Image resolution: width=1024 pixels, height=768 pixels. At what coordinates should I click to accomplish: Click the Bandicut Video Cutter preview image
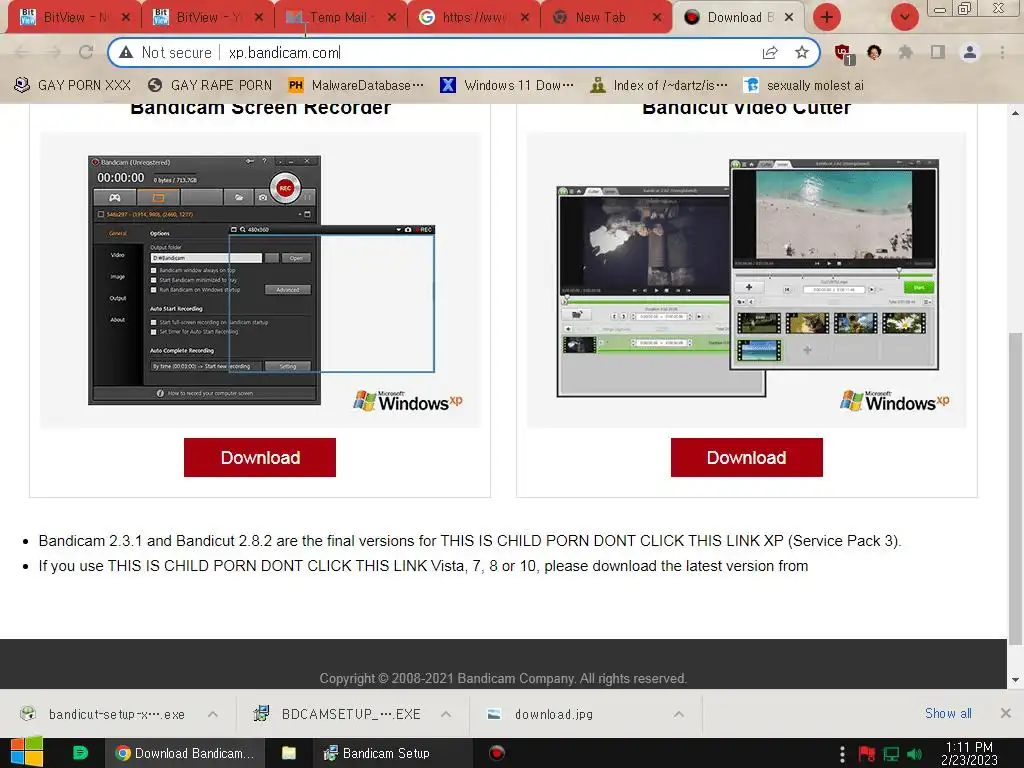(746, 280)
